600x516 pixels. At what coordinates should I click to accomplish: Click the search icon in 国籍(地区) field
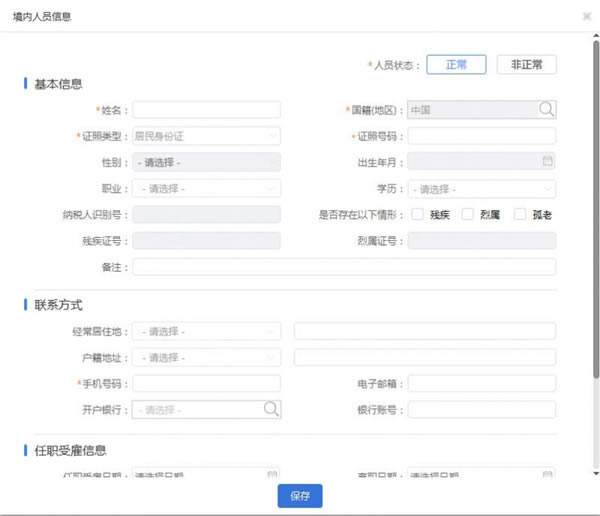click(546, 110)
